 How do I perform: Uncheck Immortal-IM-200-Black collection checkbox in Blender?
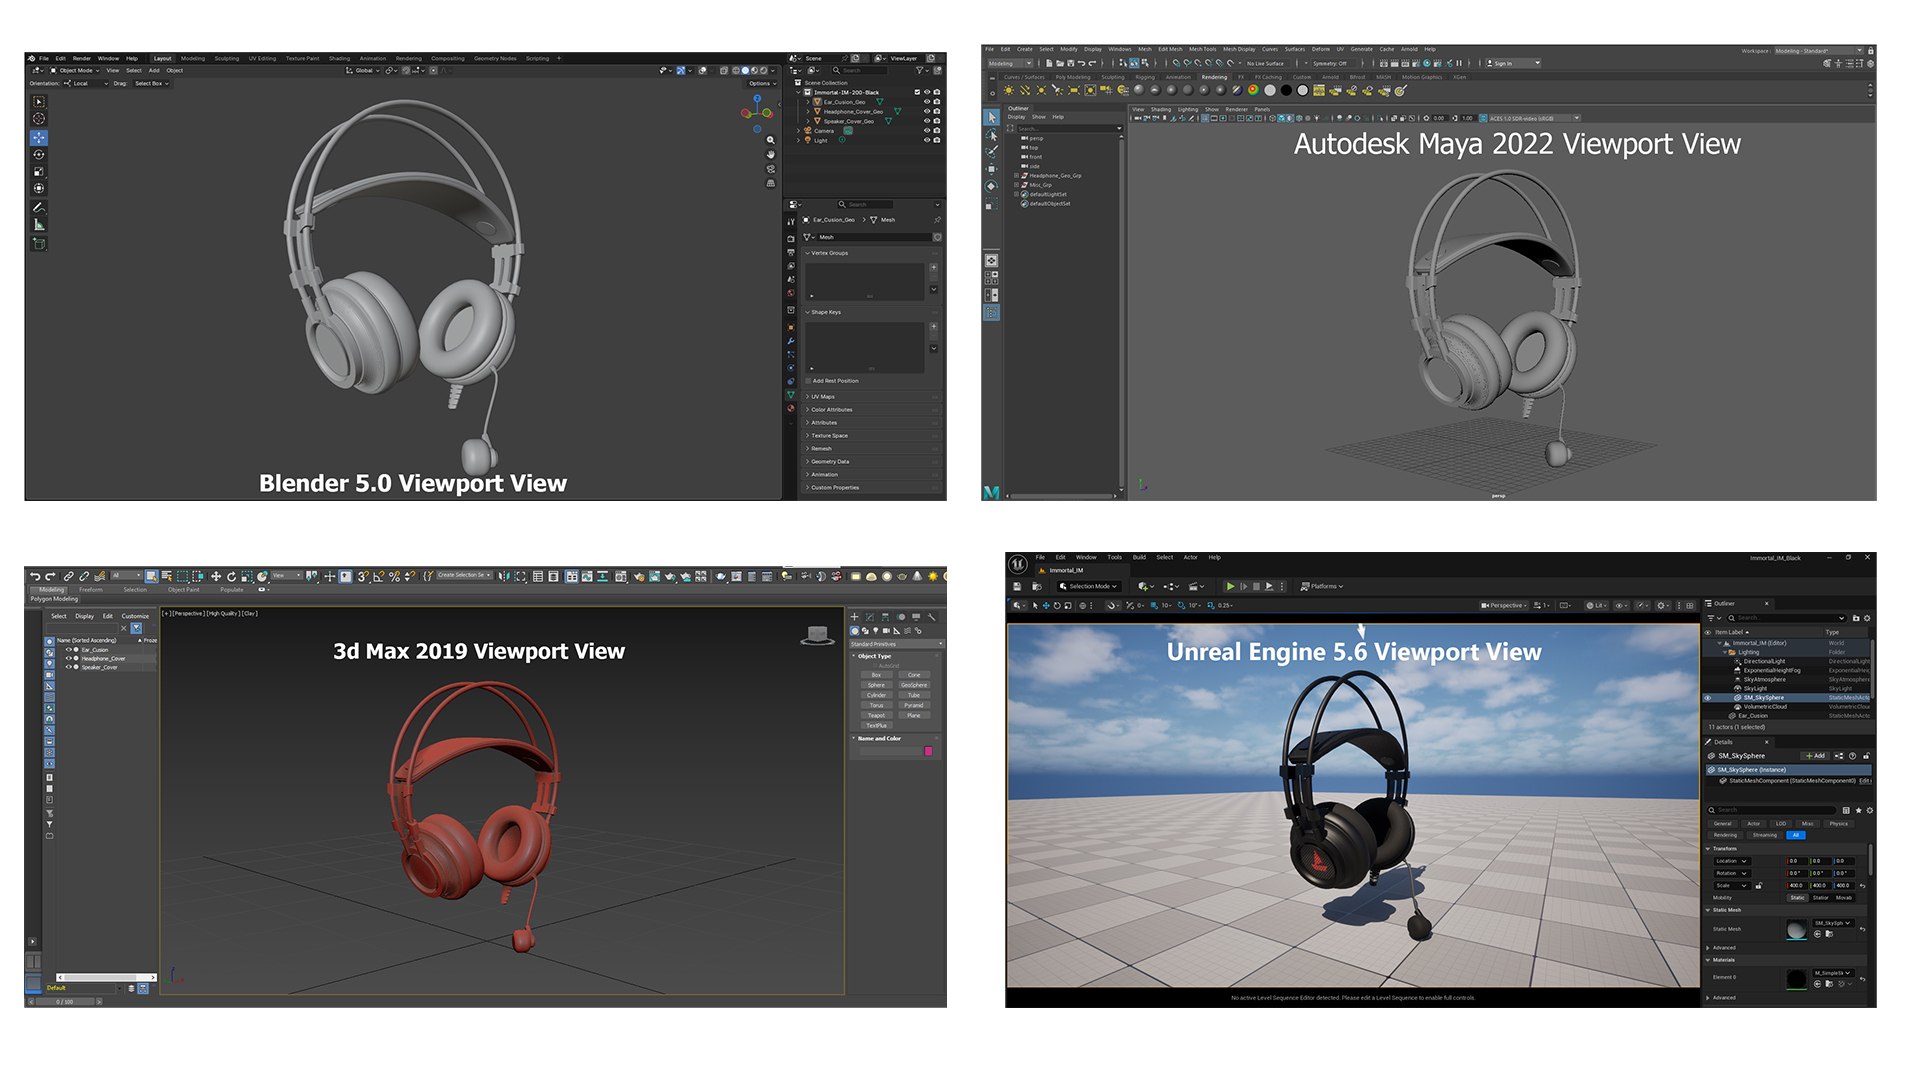pyautogui.click(x=917, y=92)
